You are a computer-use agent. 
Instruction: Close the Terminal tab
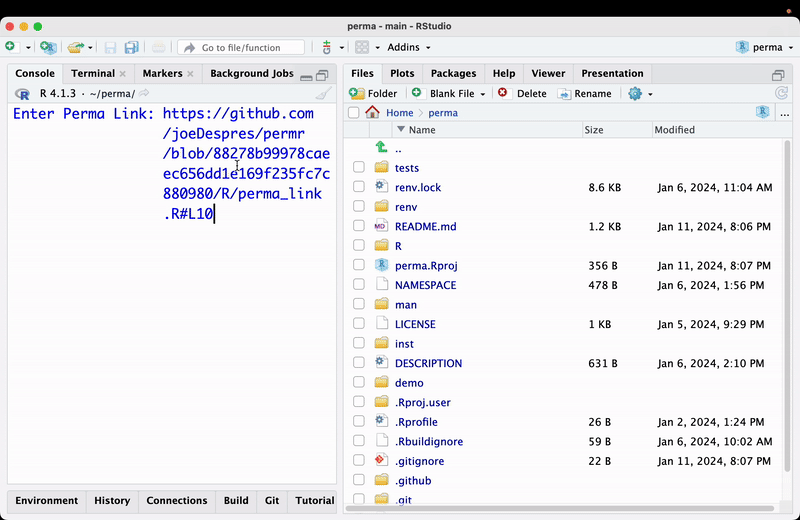pos(122,74)
